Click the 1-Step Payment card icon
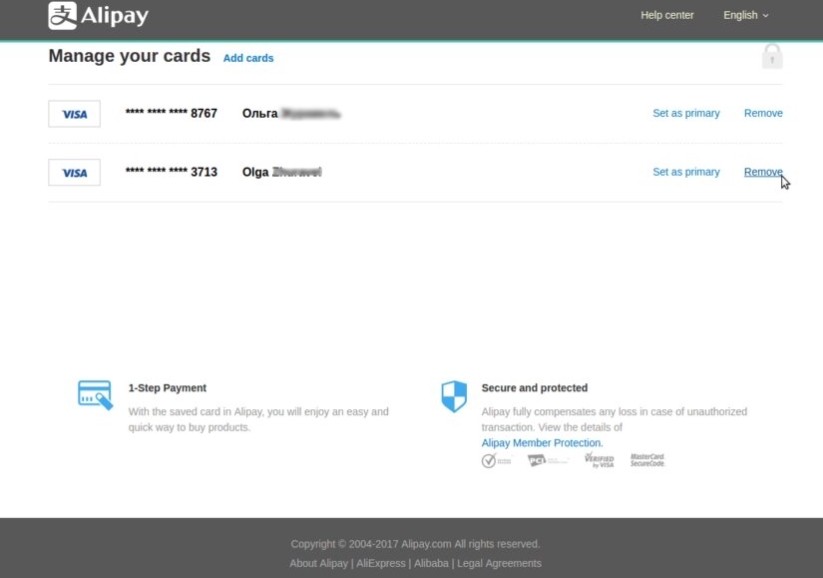This screenshot has height=578, width=823. coord(95,395)
